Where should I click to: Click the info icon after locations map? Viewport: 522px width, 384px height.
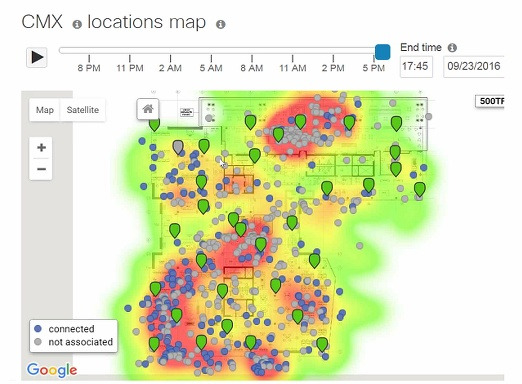coord(221,24)
